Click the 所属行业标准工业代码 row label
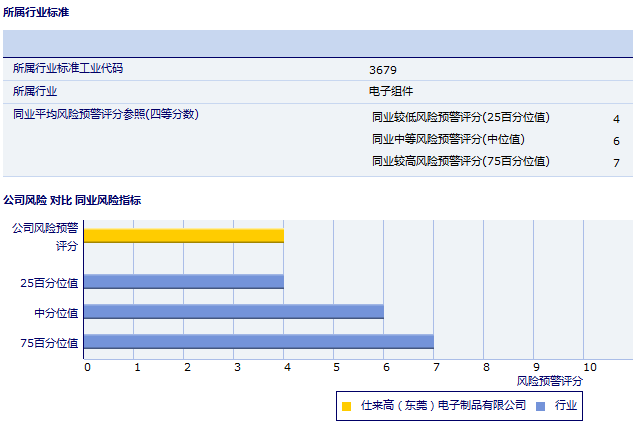 [68, 68]
